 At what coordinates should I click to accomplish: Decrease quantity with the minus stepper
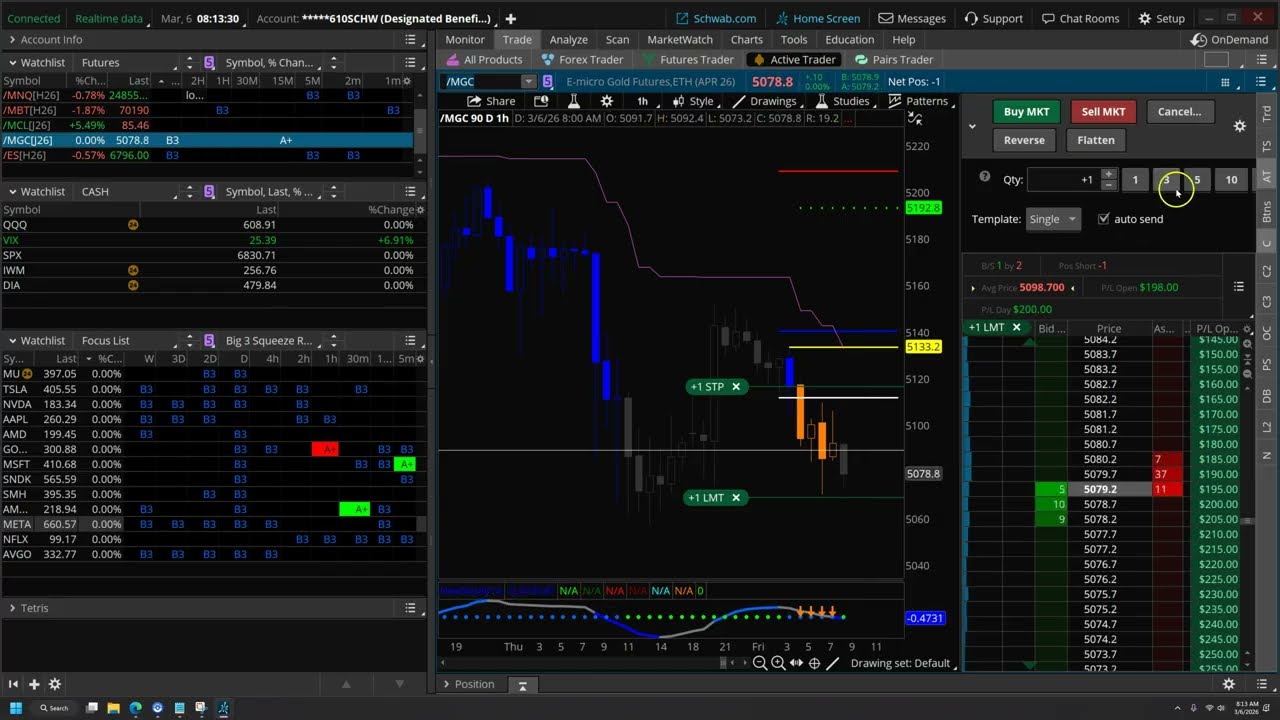pyautogui.click(x=1108, y=185)
